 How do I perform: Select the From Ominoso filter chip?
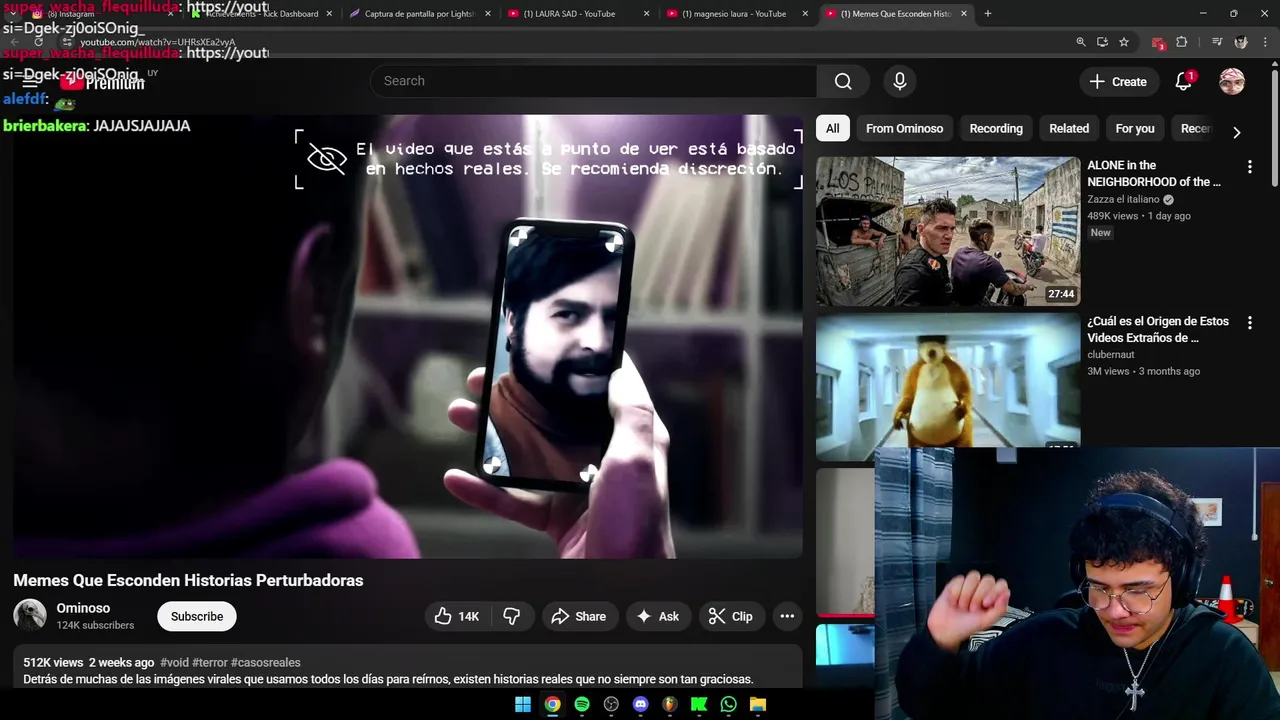[x=904, y=128]
